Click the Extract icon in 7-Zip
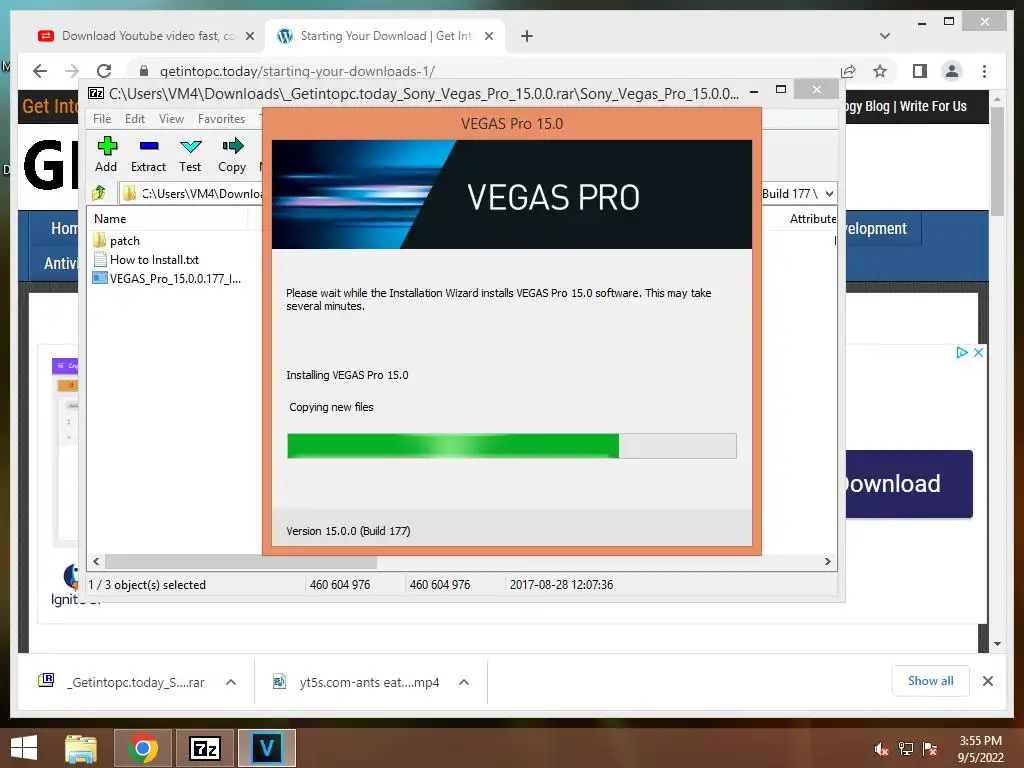The height and width of the screenshot is (768, 1024). point(148,155)
